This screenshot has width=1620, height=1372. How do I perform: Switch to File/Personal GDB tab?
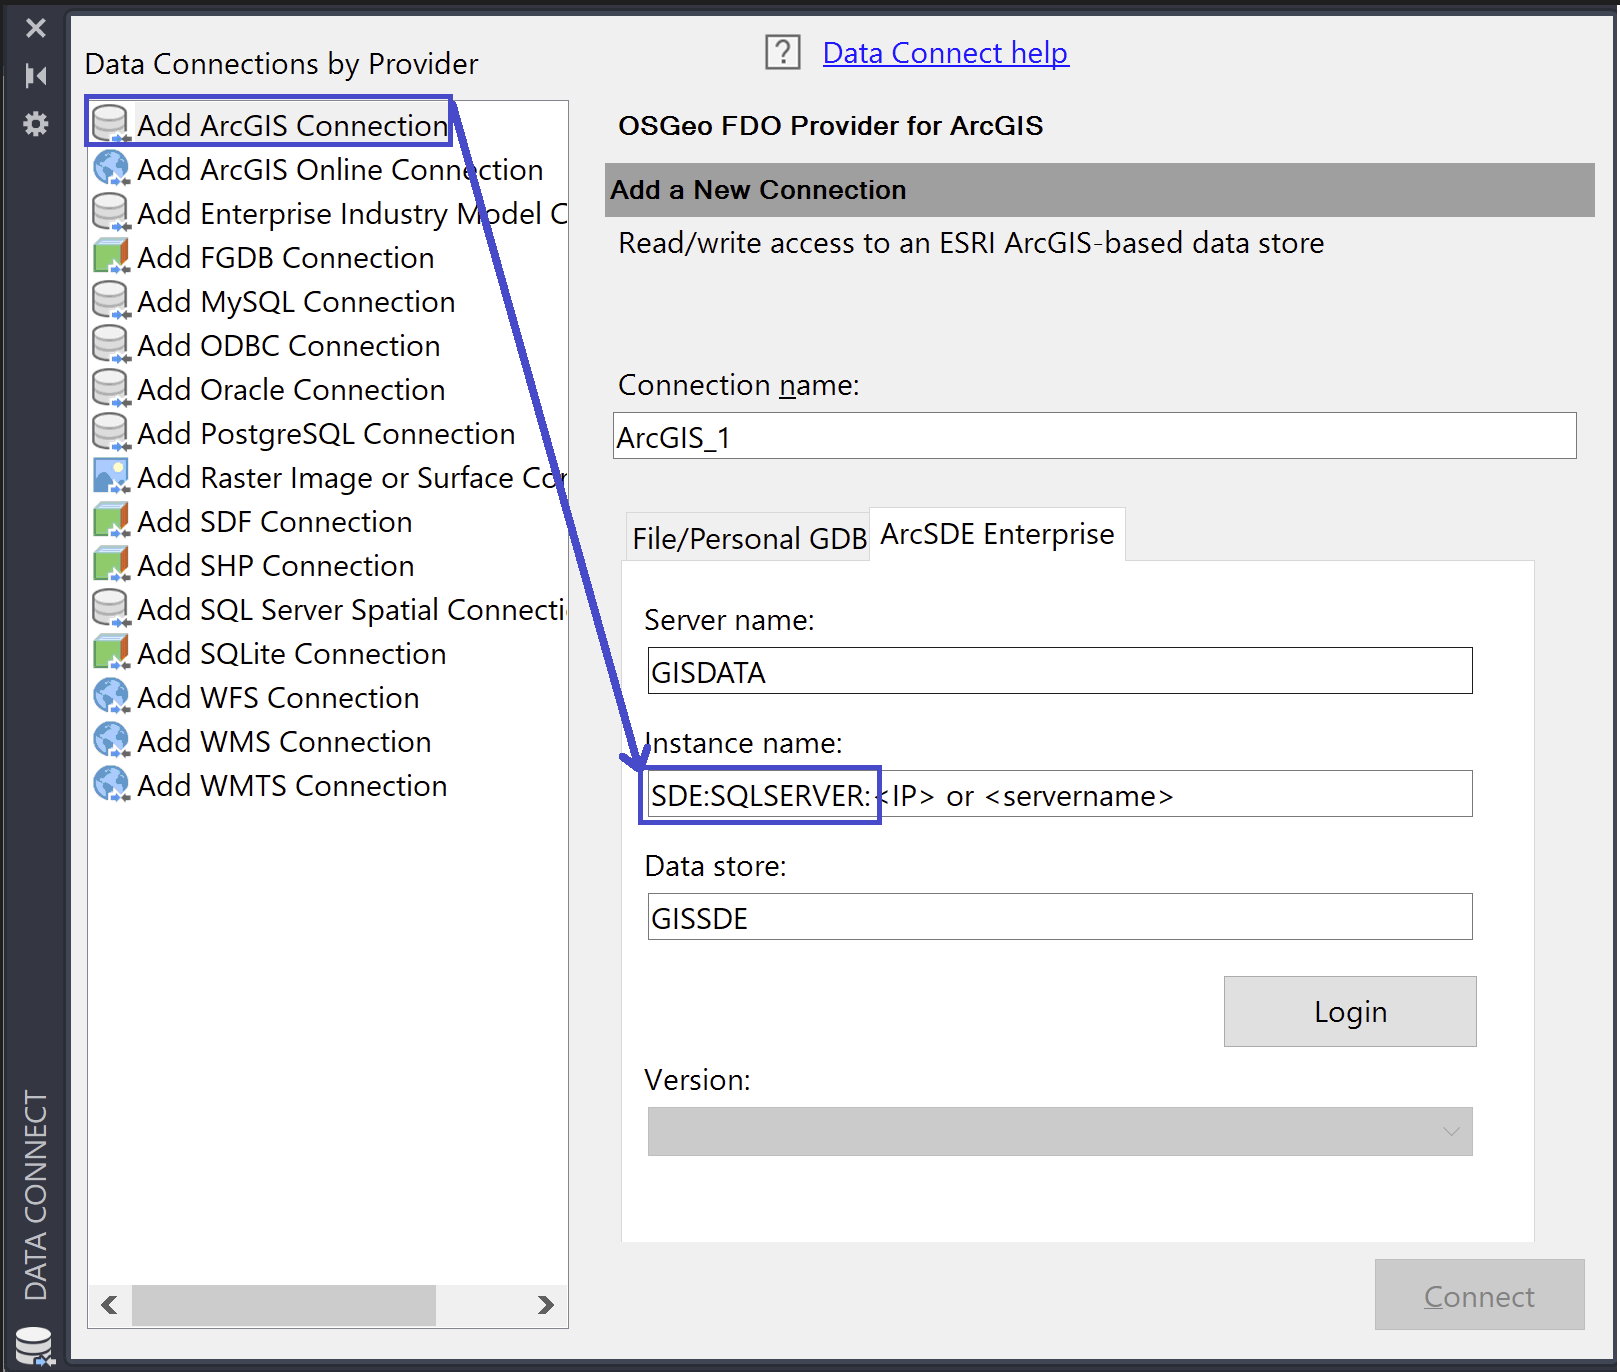[748, 538]
